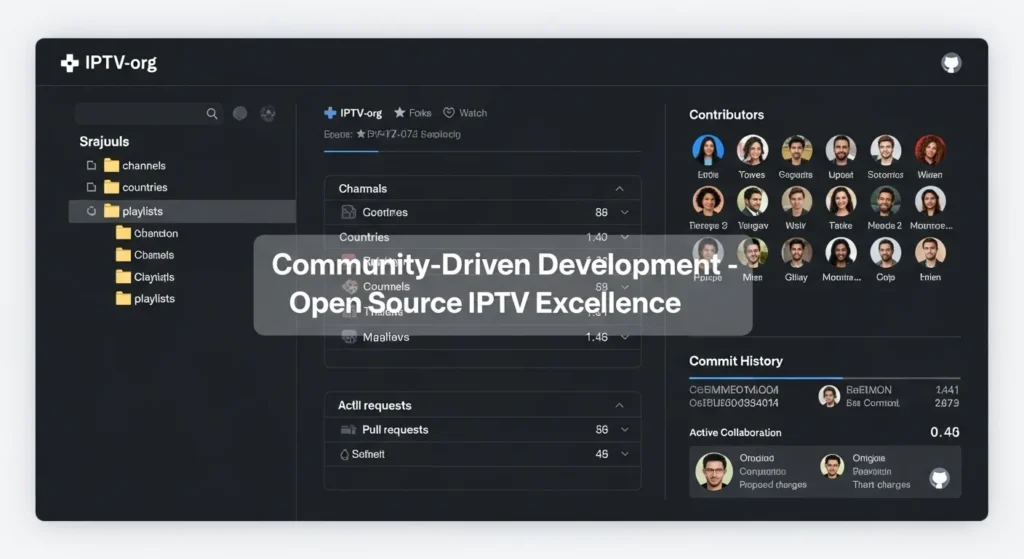Open contributor Tatke's avatar
This screenshot has height=559, width=1024.
841,201
